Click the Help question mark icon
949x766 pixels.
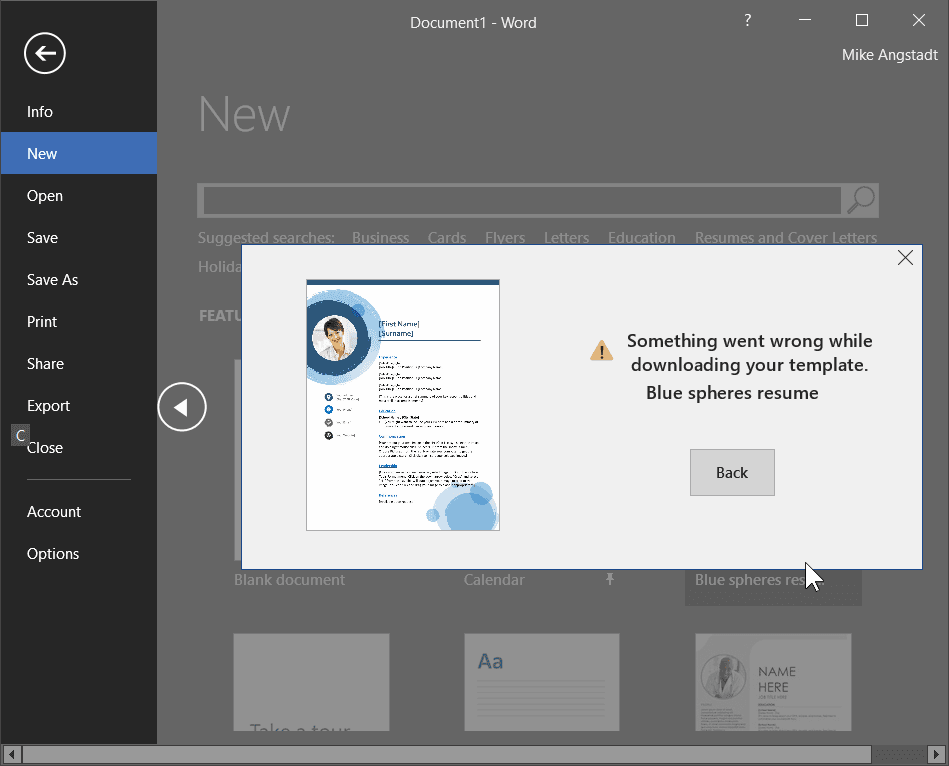coord(747,21)
